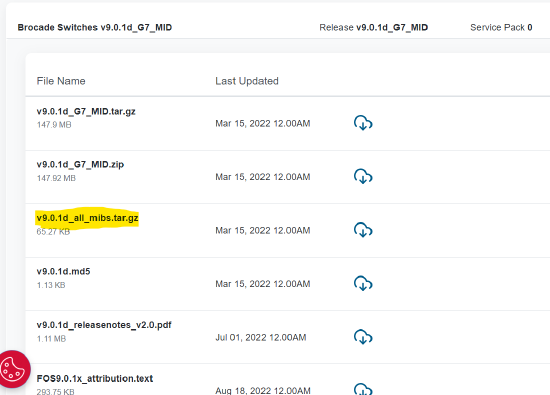Viewport: 550px width, 395px height.
Task: Click the Brocade Switches v9.0.1d_G7_MID title
Action: (x=95, y=27)
